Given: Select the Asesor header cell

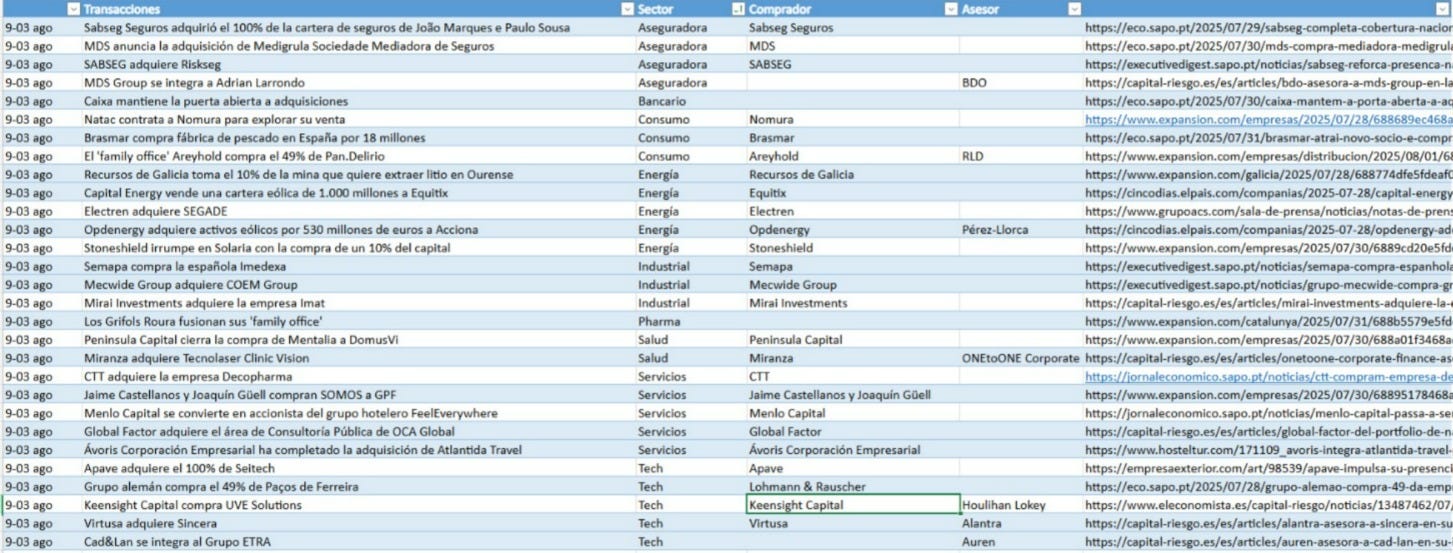Looking at the screenshot, I should coord(1021,9).
